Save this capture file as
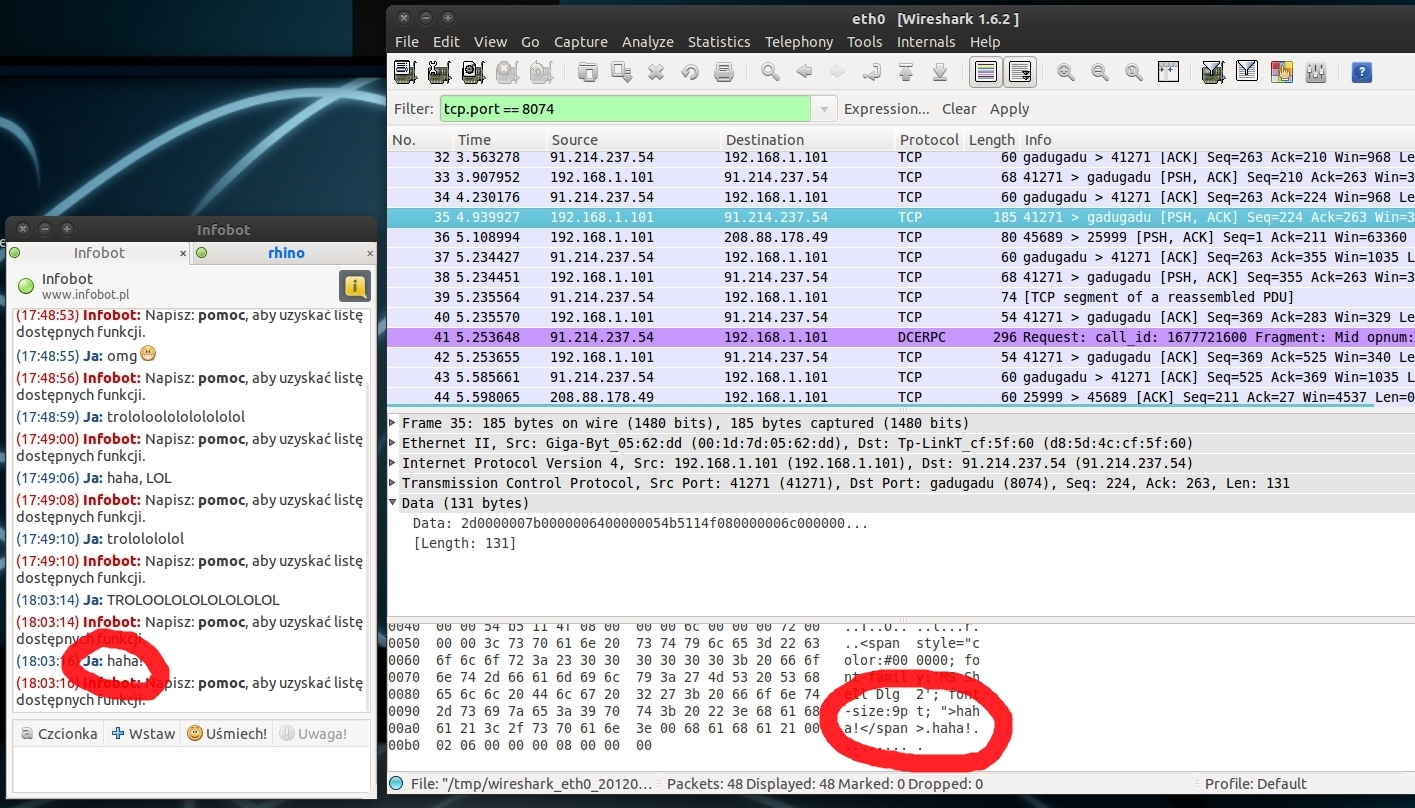Image resolution: width=1415 pixels, height=808 pixels. (622, 72)
